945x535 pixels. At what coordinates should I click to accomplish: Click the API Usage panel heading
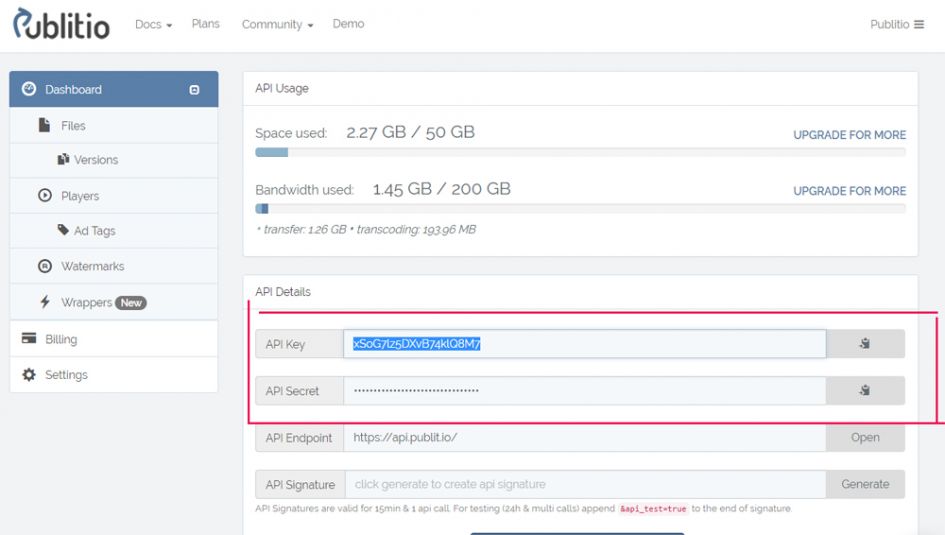click(281, 89)
